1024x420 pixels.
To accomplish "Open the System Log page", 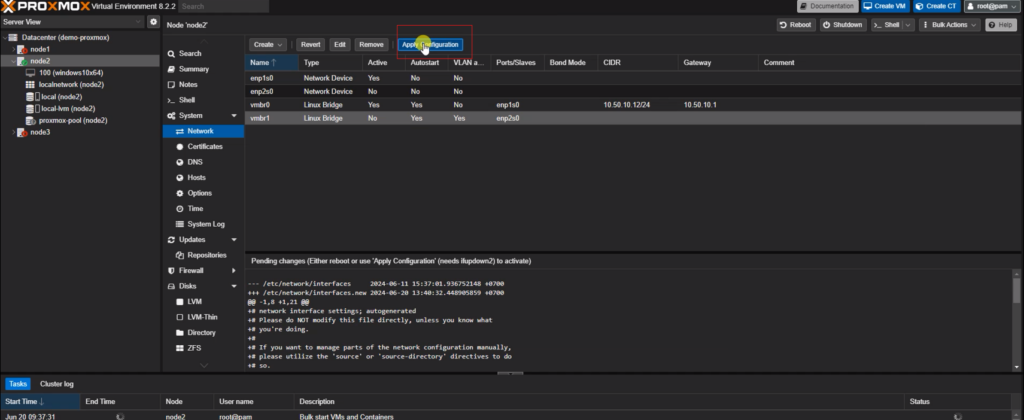I will (x=205, y=224).
